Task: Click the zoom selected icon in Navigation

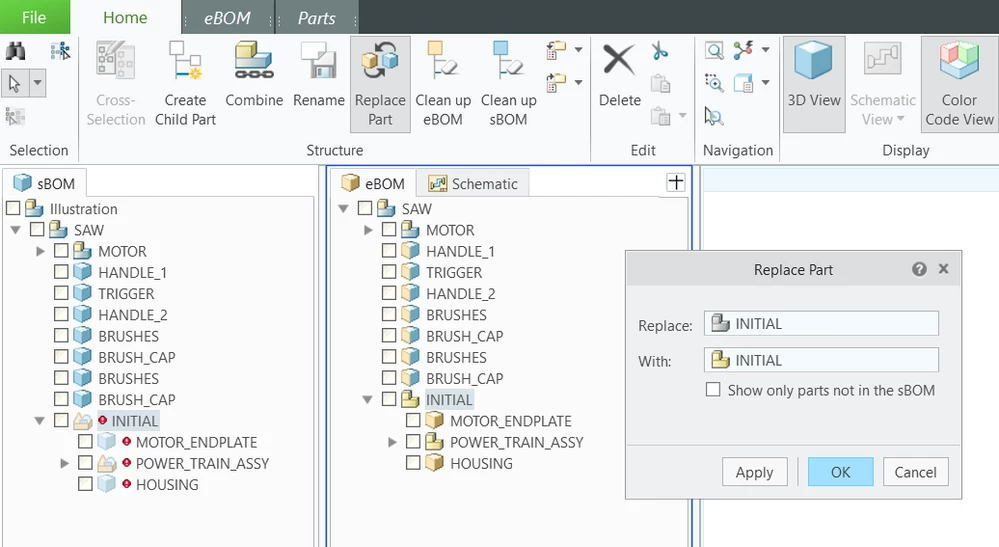Action: click(714, 83)
